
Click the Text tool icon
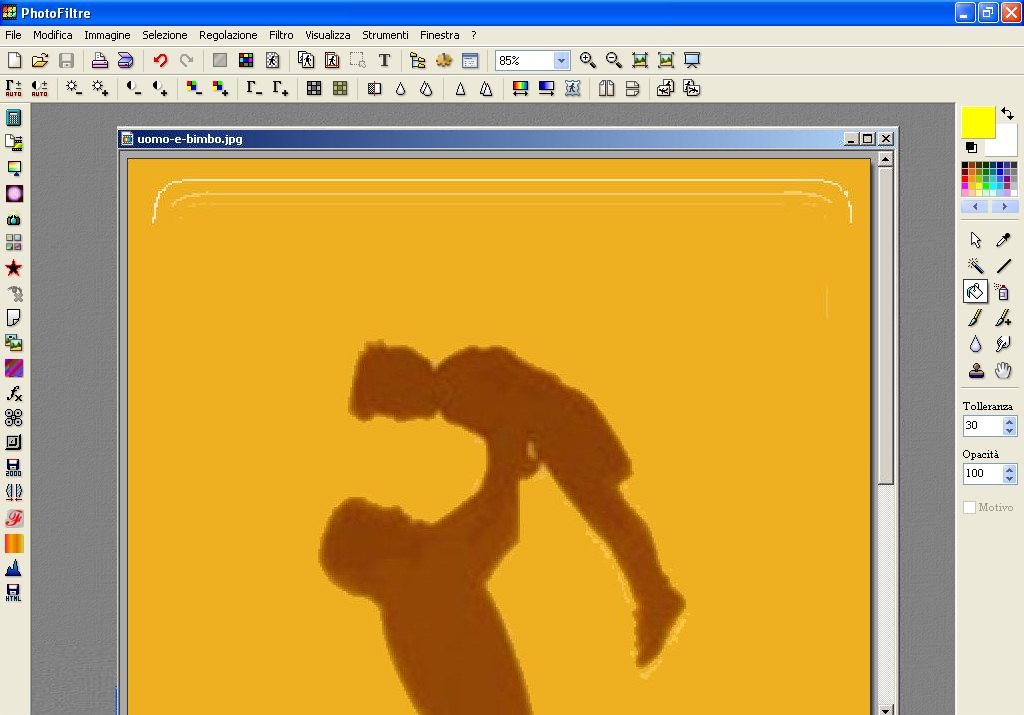coord(384,61)
